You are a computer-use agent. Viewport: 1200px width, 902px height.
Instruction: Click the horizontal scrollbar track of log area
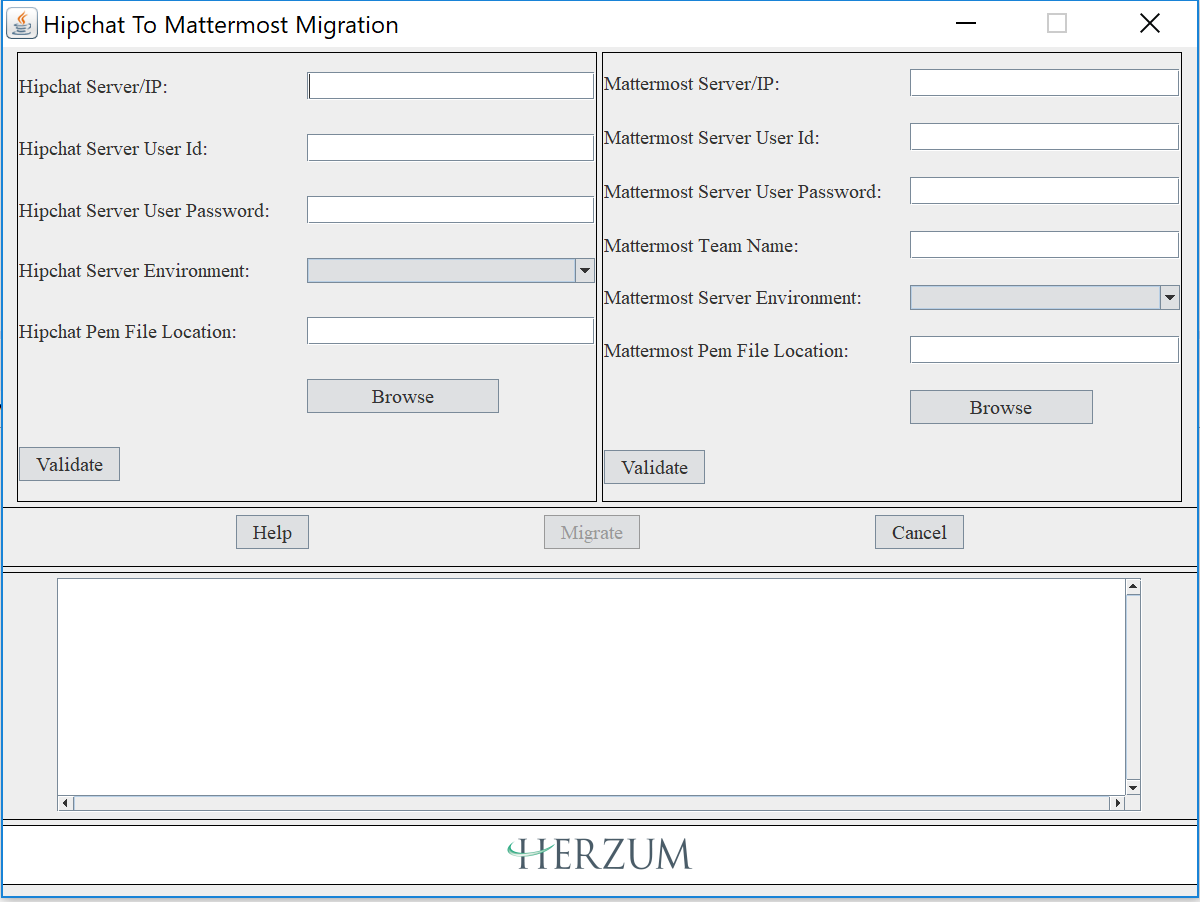point(591,803)
